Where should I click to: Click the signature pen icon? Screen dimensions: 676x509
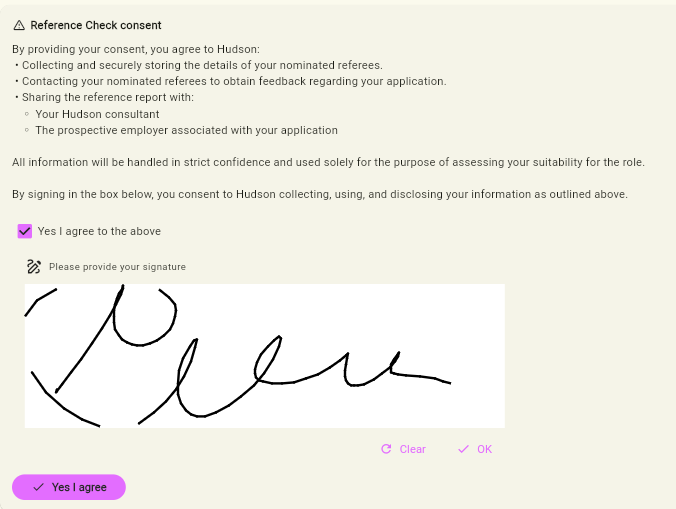[34, 267]
